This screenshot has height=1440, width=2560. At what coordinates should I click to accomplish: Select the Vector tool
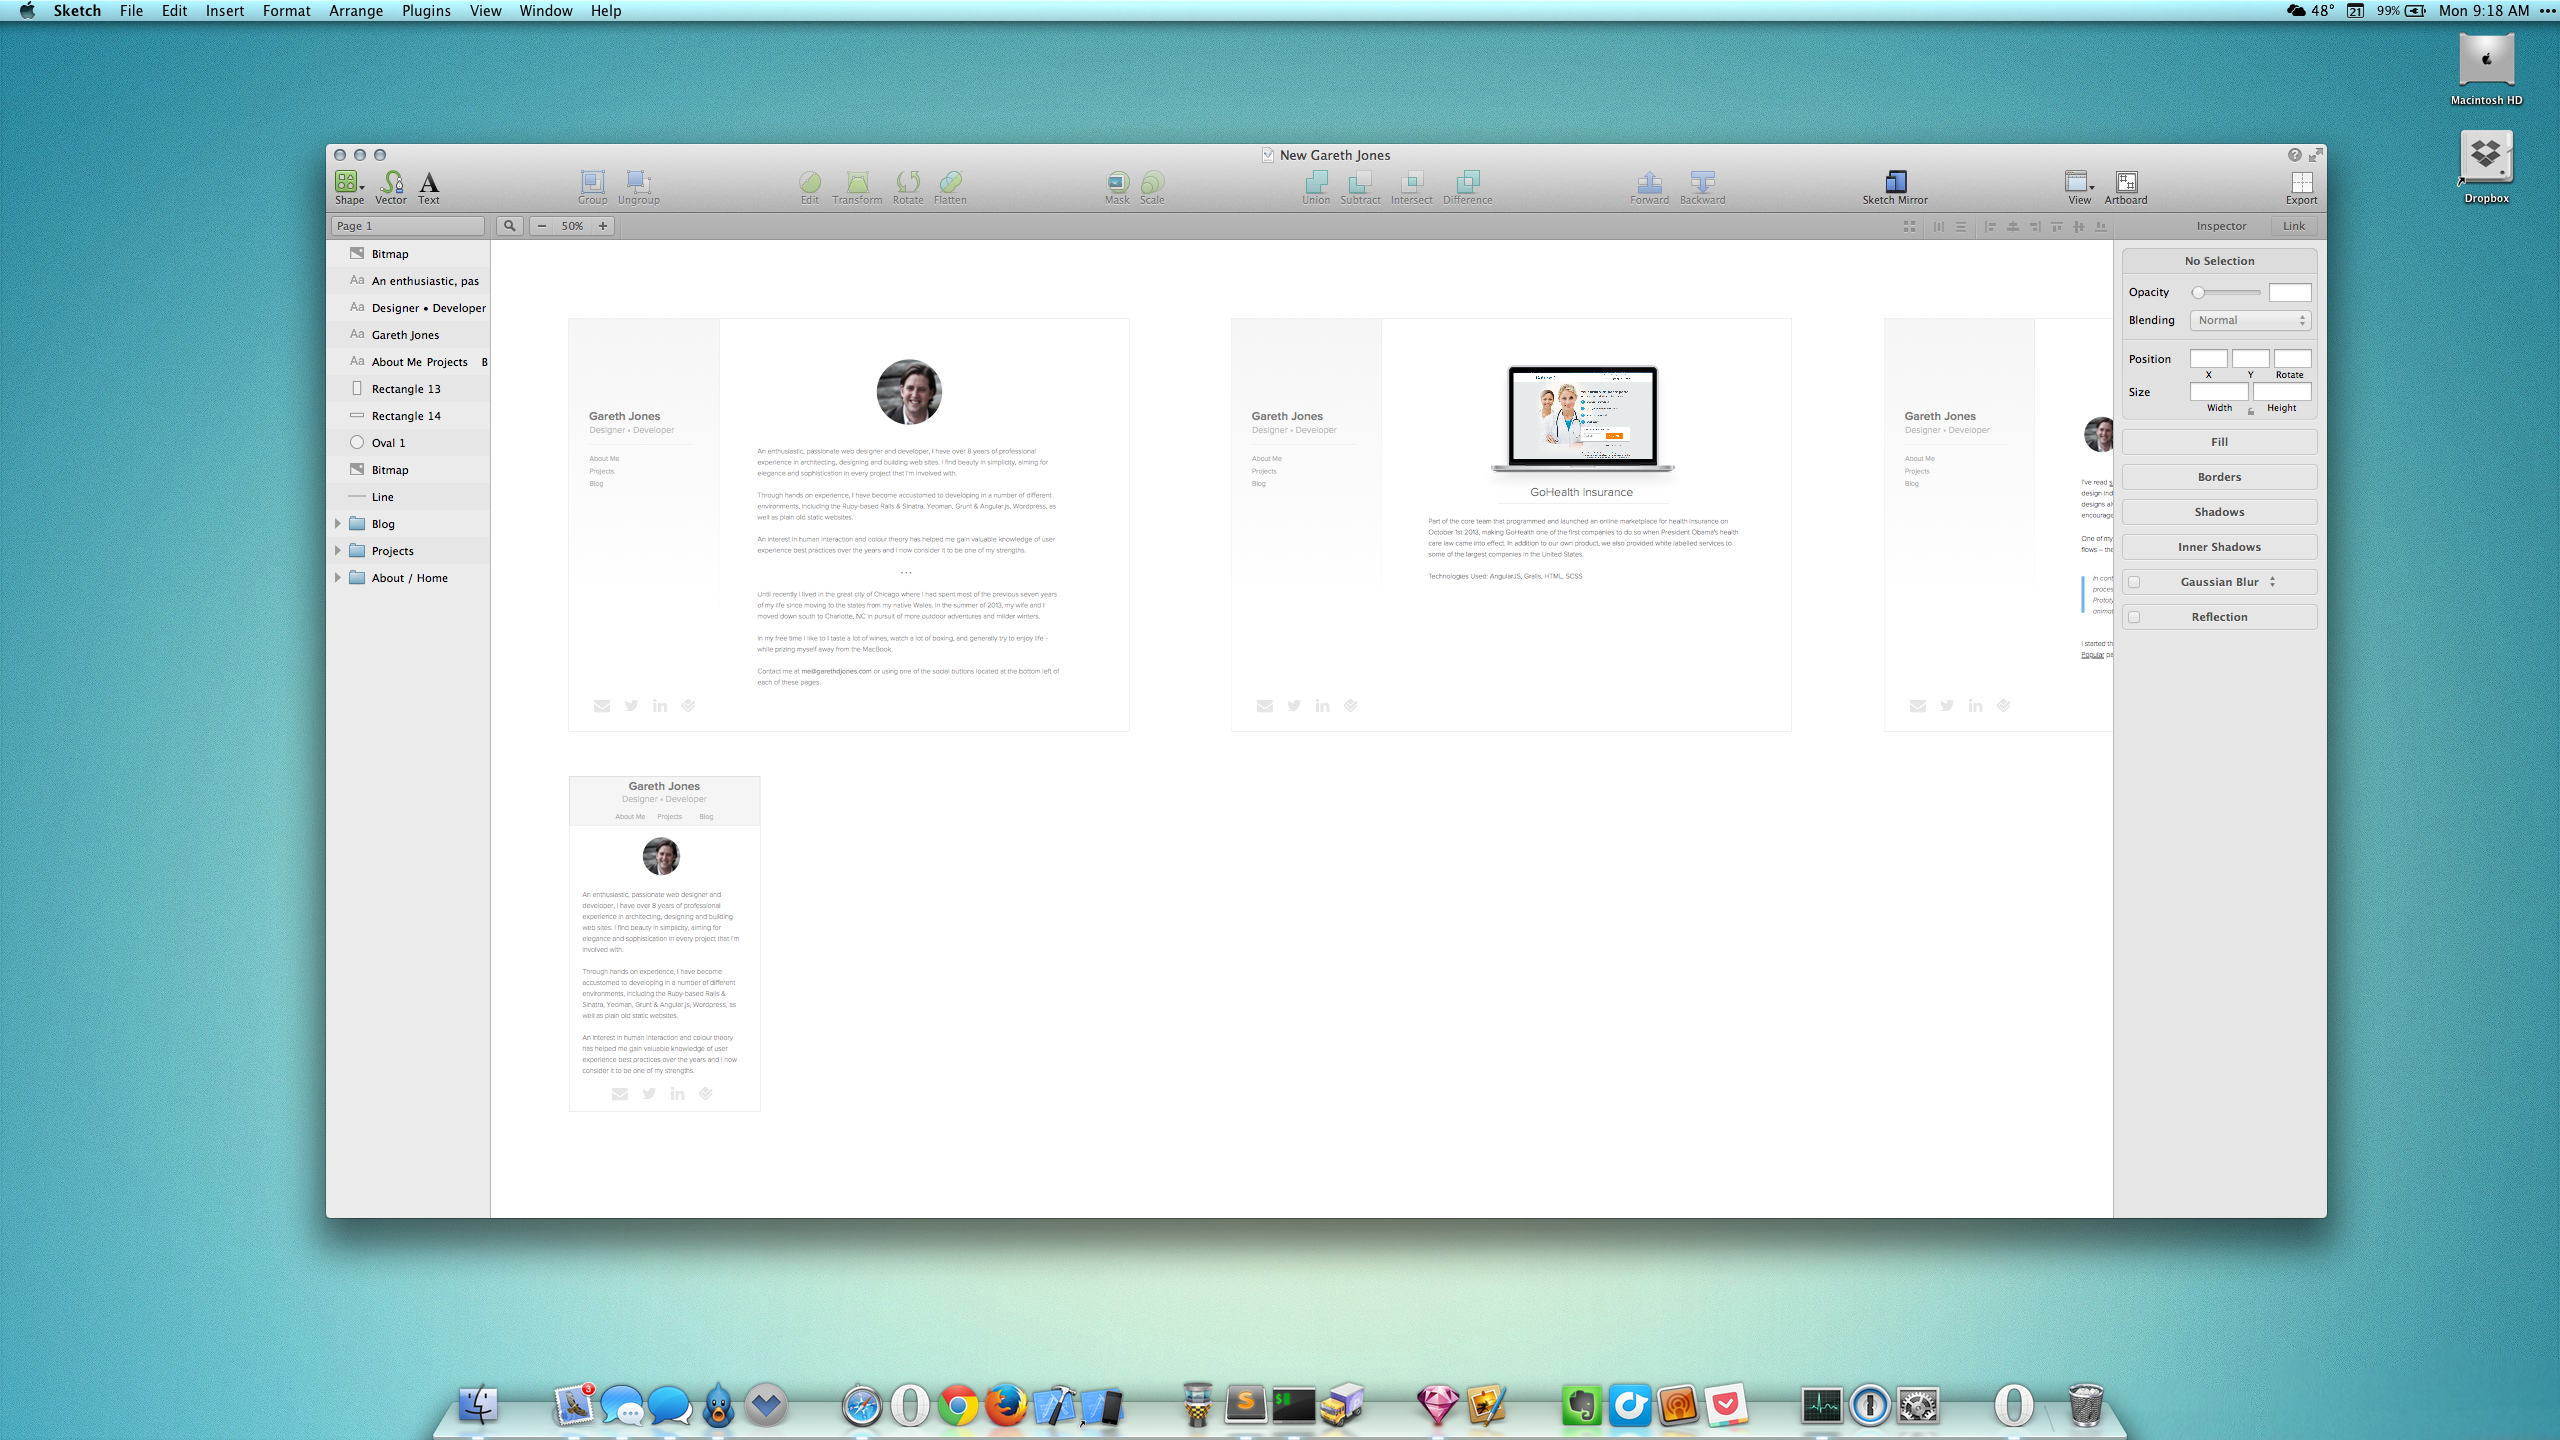pyautogui.click(x=391, y=186)
